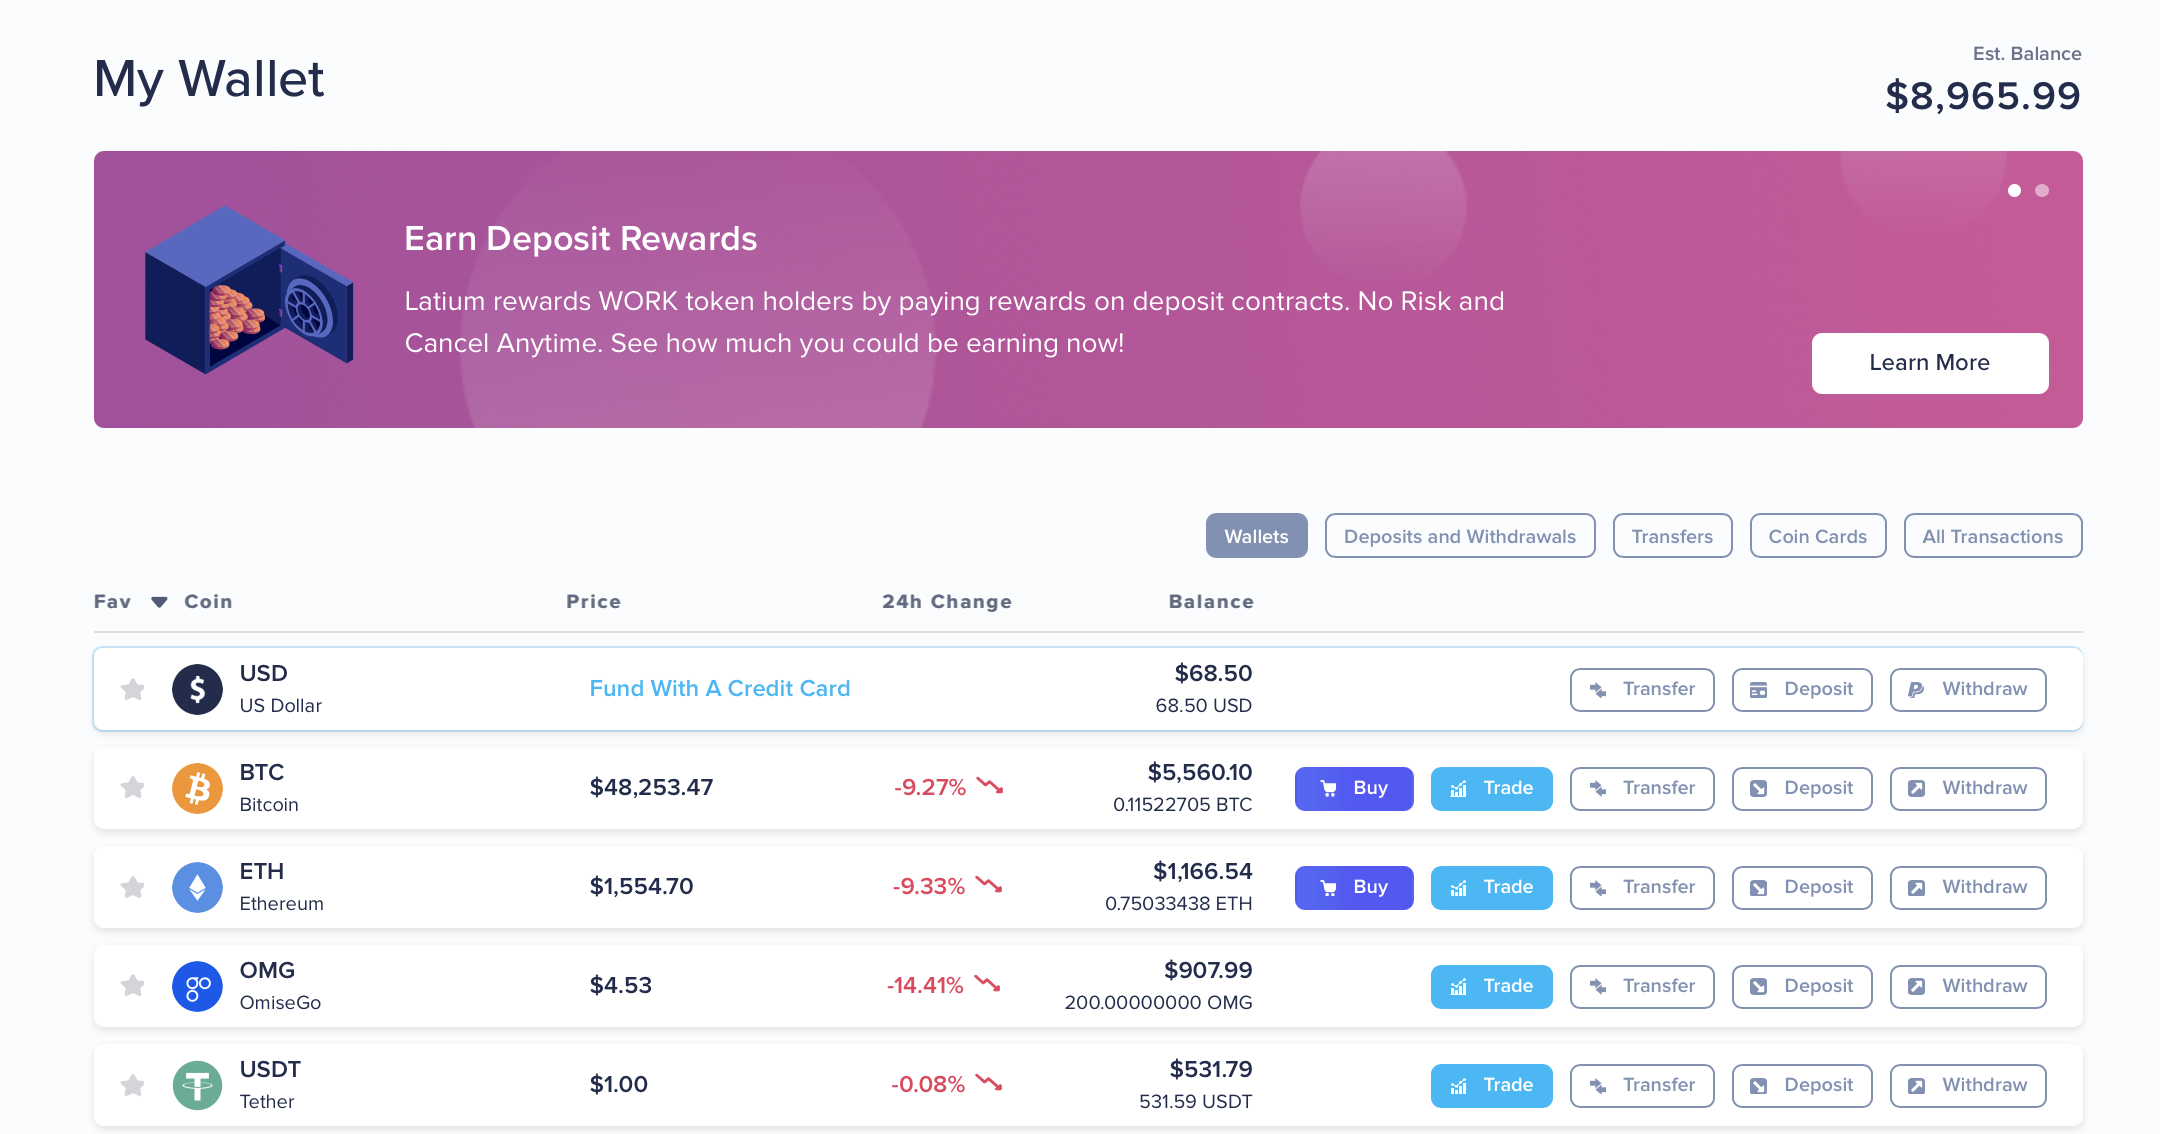2160x1134 pixels.
Task: Switch to Deposits and Withdrawals tab
Action: [1459, 536]
